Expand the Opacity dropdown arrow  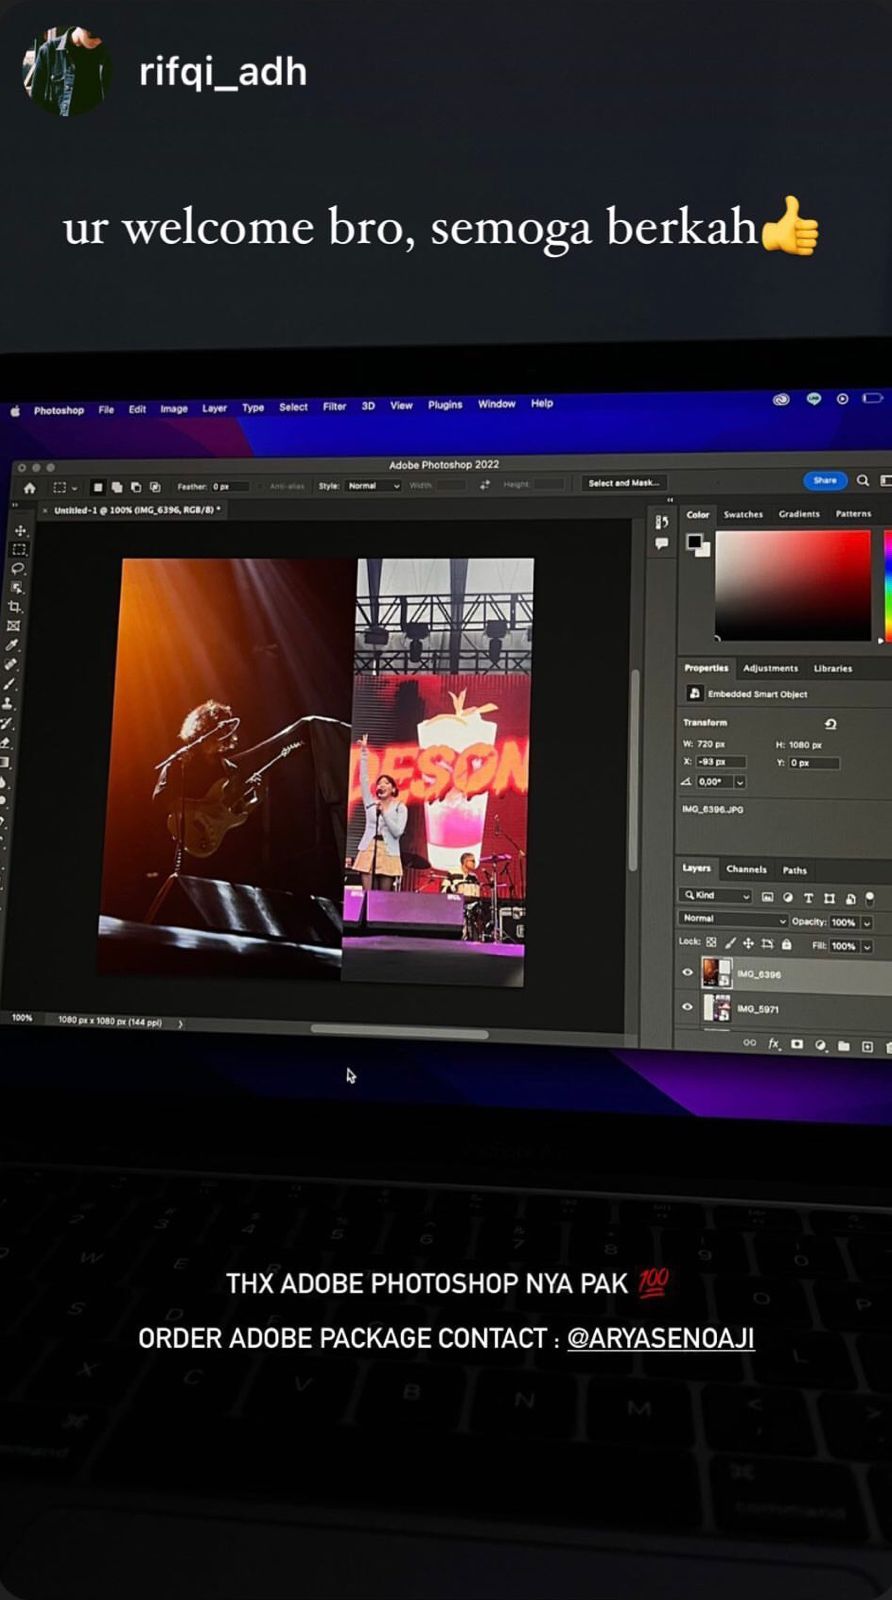[867, 922]
